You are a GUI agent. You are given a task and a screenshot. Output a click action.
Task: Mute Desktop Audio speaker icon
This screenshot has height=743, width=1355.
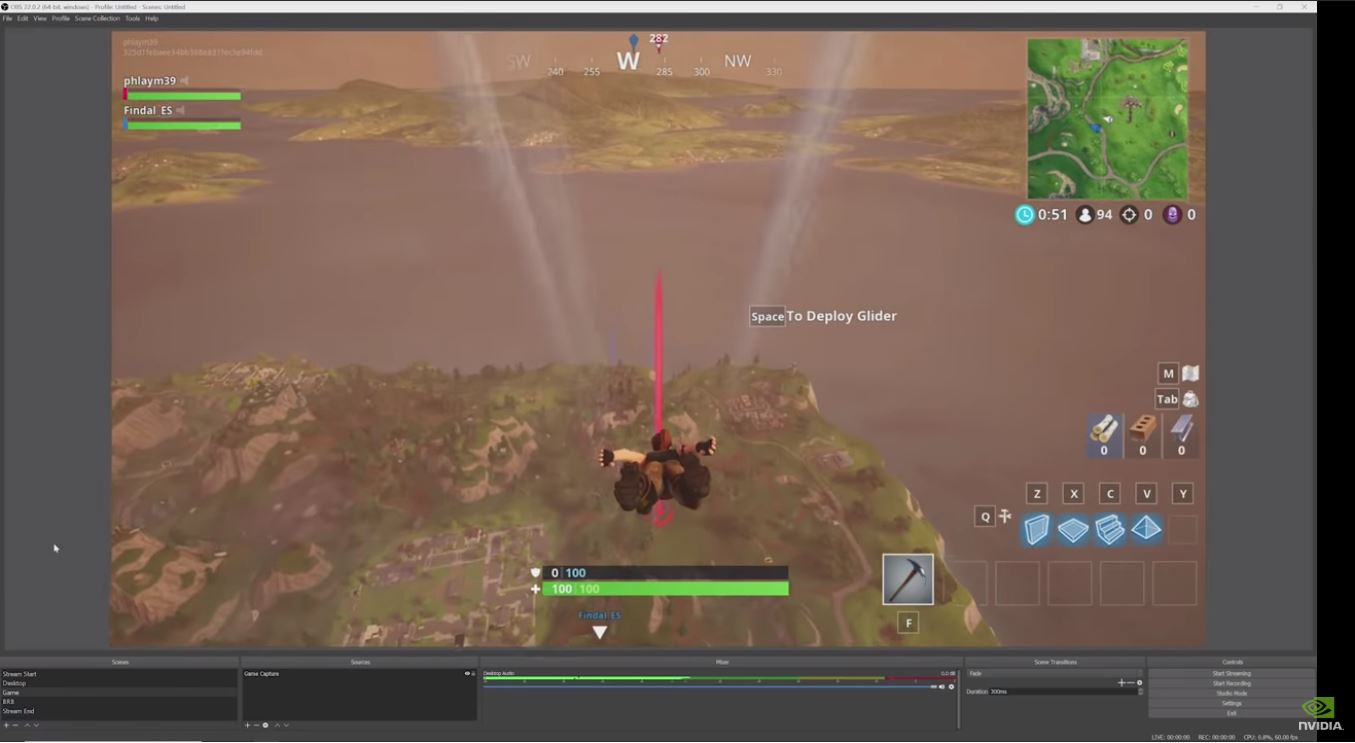click(942, 687)
